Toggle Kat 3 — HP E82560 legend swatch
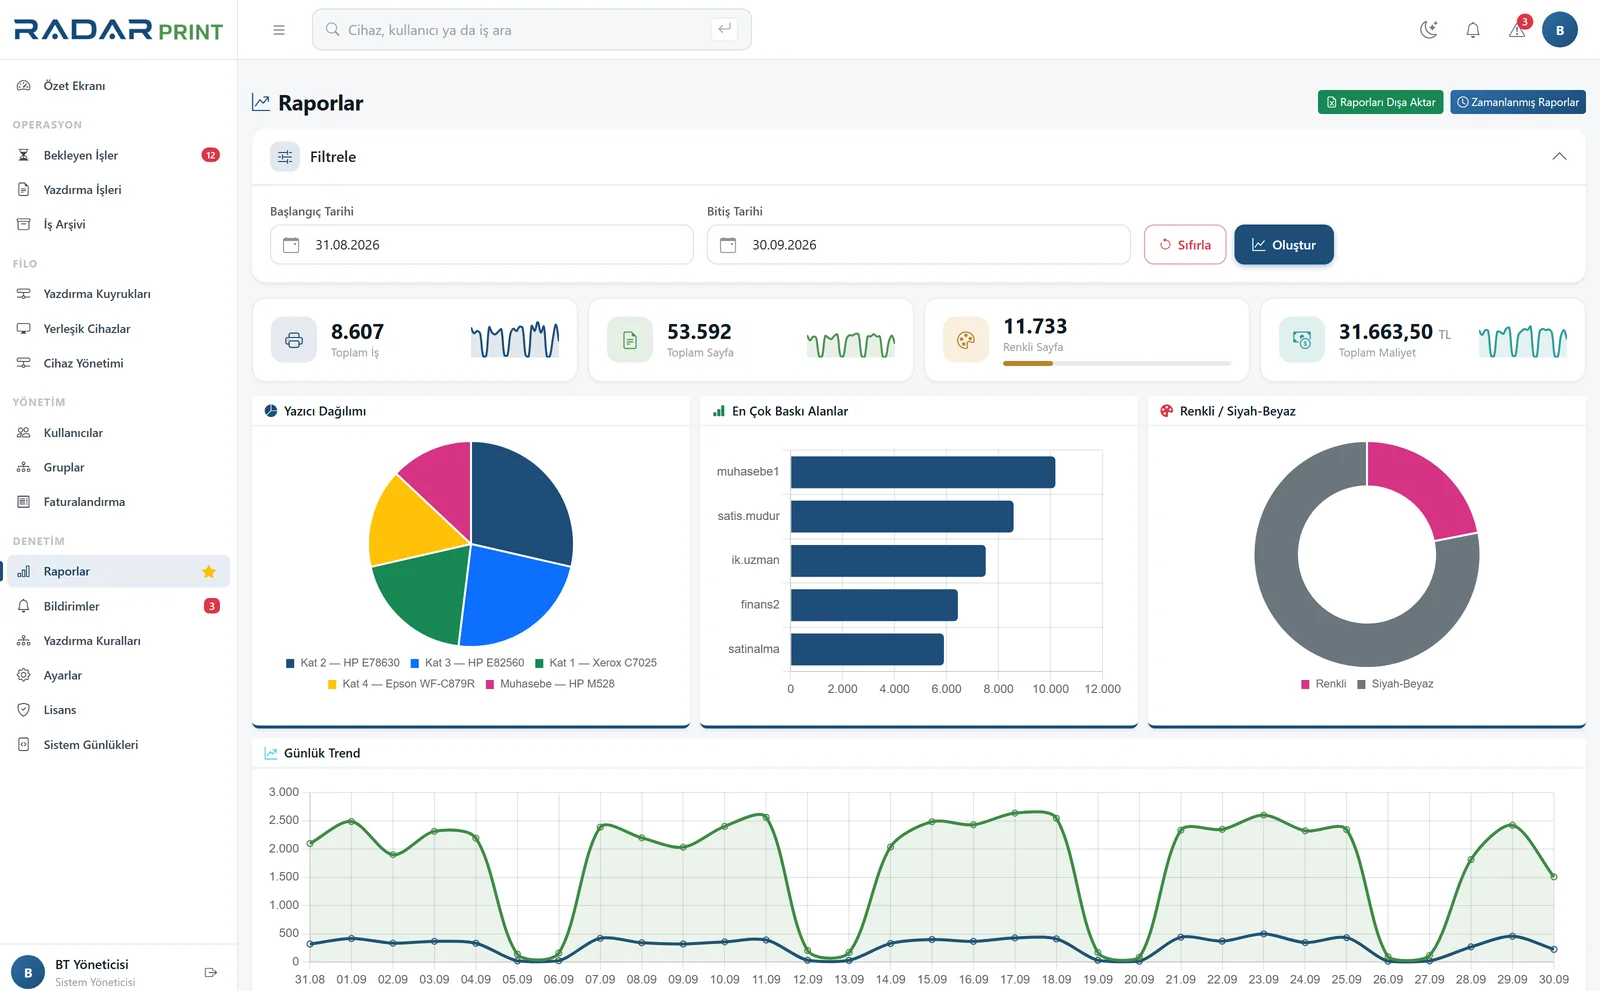 pyautogui.click(x=414, y=663)
